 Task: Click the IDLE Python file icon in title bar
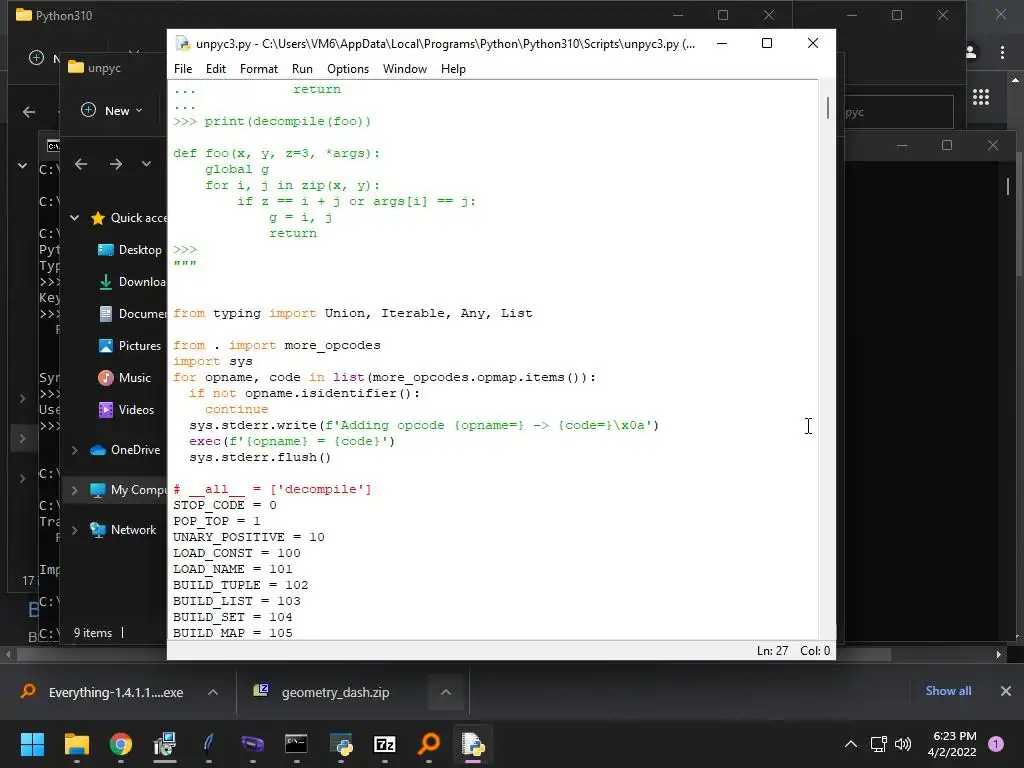pyautogui.click(x=183, y=44)
